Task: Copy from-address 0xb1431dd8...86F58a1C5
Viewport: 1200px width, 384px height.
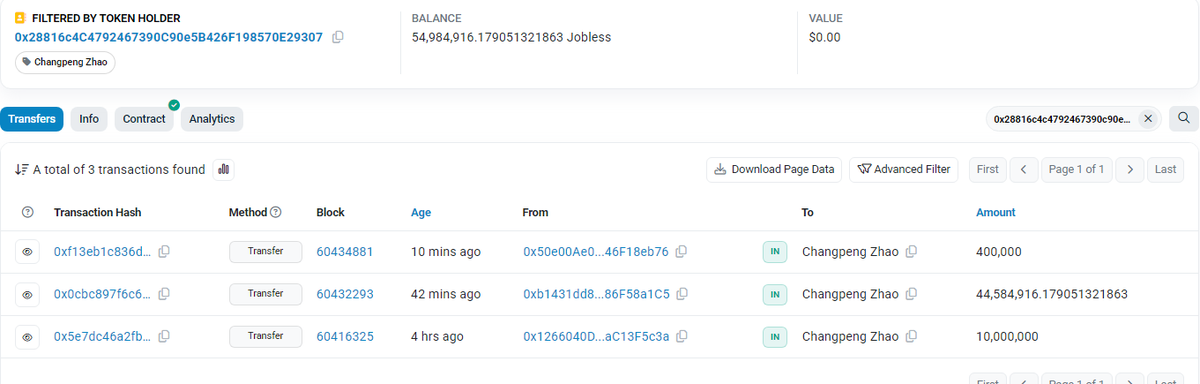Action: [x=681, y=294]
